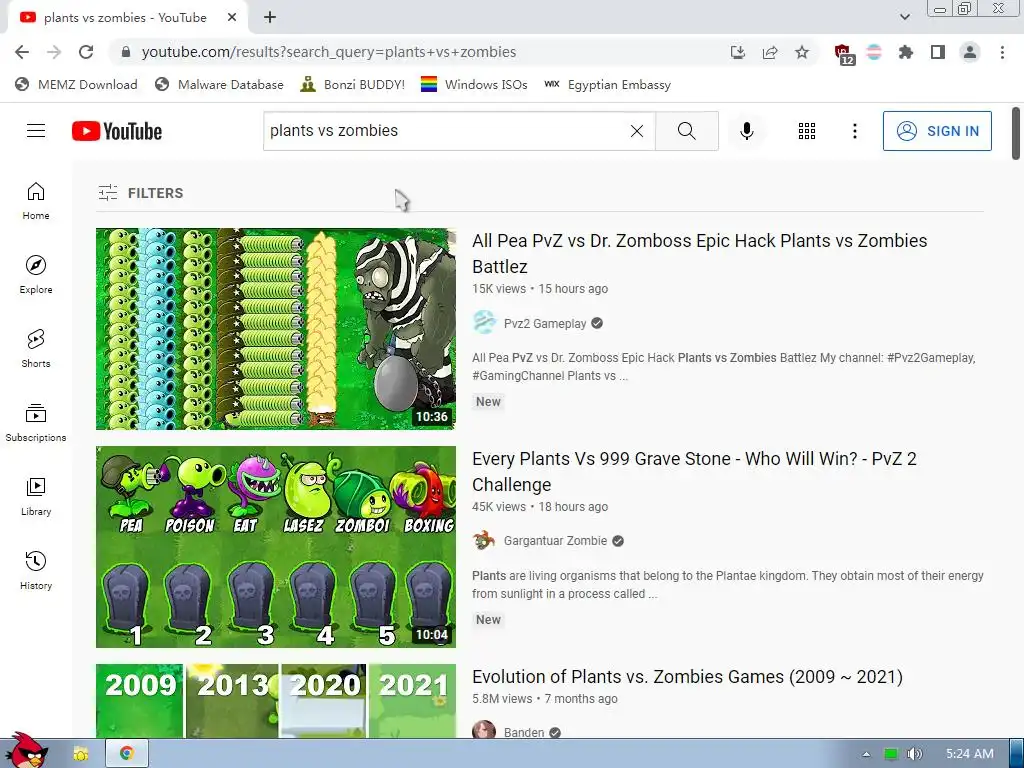Expand the tab search dropdown arrow
Viewport: 1024px width, 768px height.
904,17
